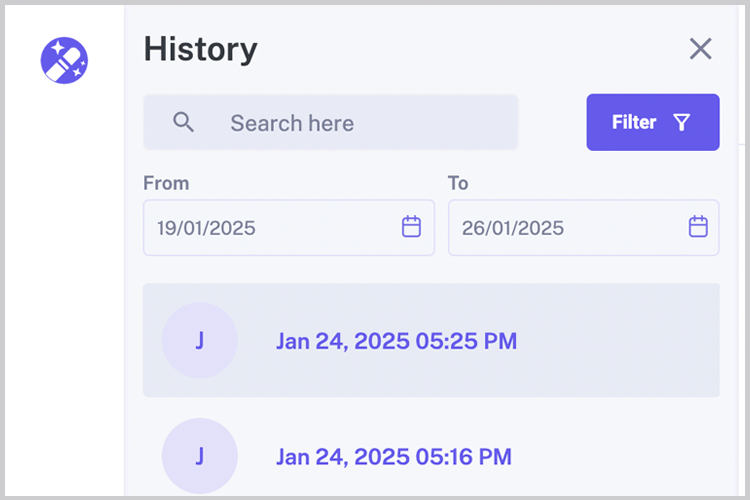Close the History panel
The height and width of the screenshot is (500, 750).
pyautogui.click(x=700, y=49)
